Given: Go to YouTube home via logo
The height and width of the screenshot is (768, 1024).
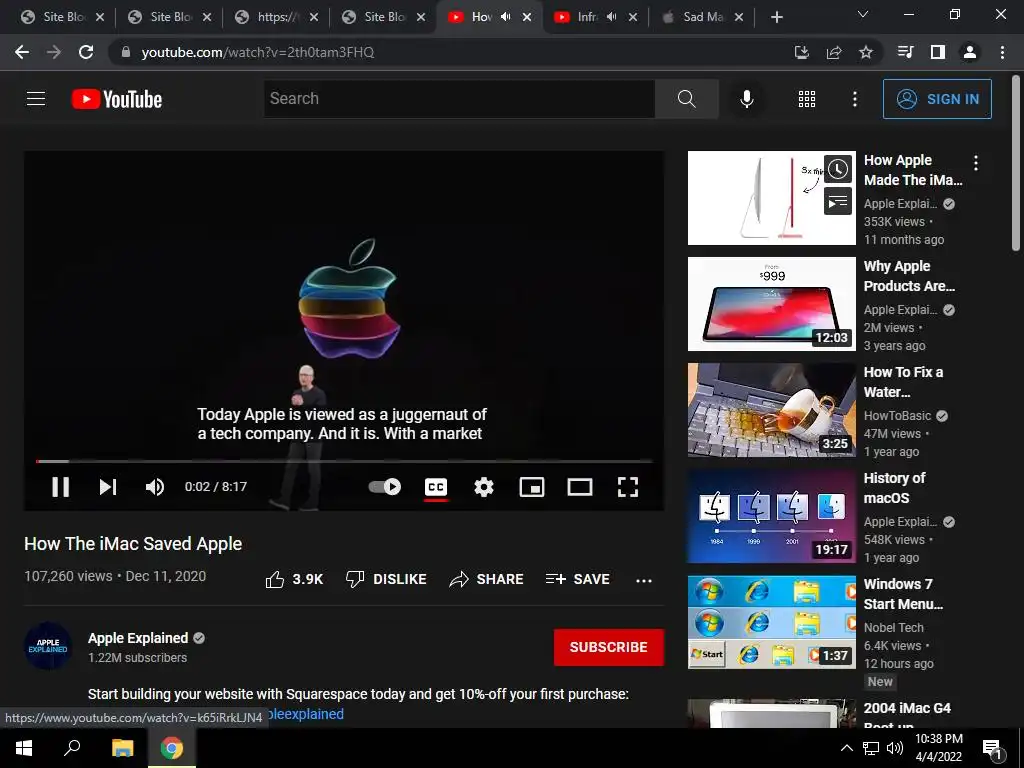Looking at the screenshot, I should 117,99.
